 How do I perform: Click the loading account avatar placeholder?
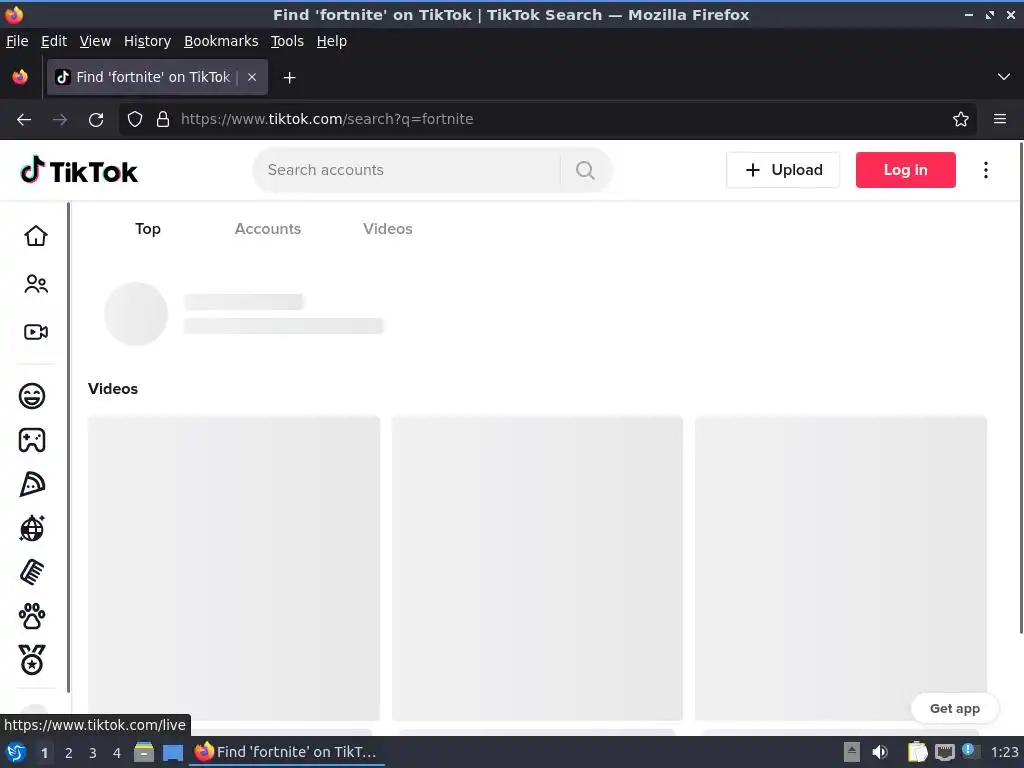pos(136,314)
